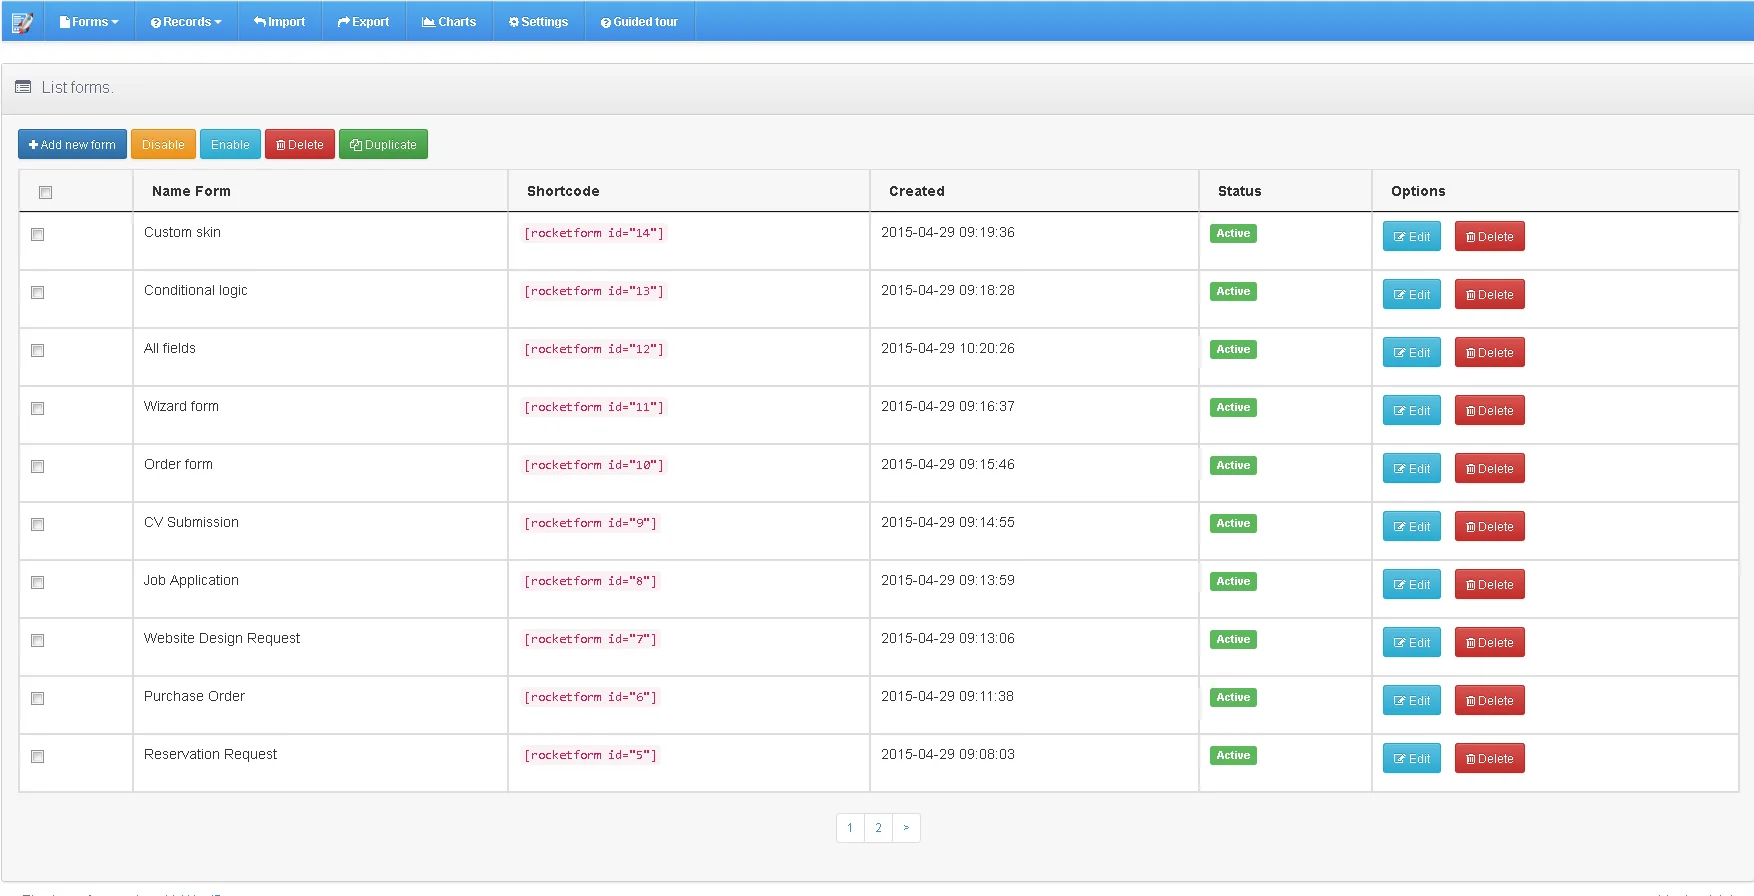Check the Website Design Request checkbox
Viewport: 1754px width, 896px height.
tap(38, 640)
